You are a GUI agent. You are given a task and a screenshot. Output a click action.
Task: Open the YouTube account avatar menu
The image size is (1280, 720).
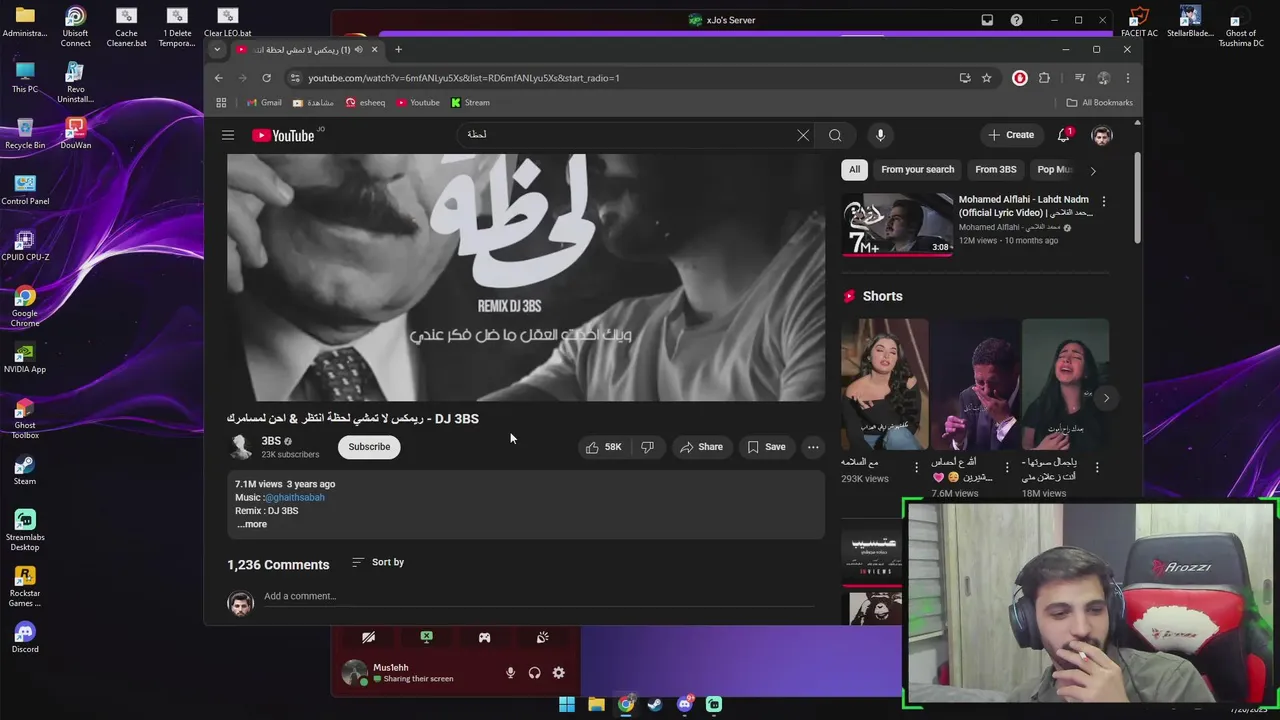click(x=1102, y=135)
